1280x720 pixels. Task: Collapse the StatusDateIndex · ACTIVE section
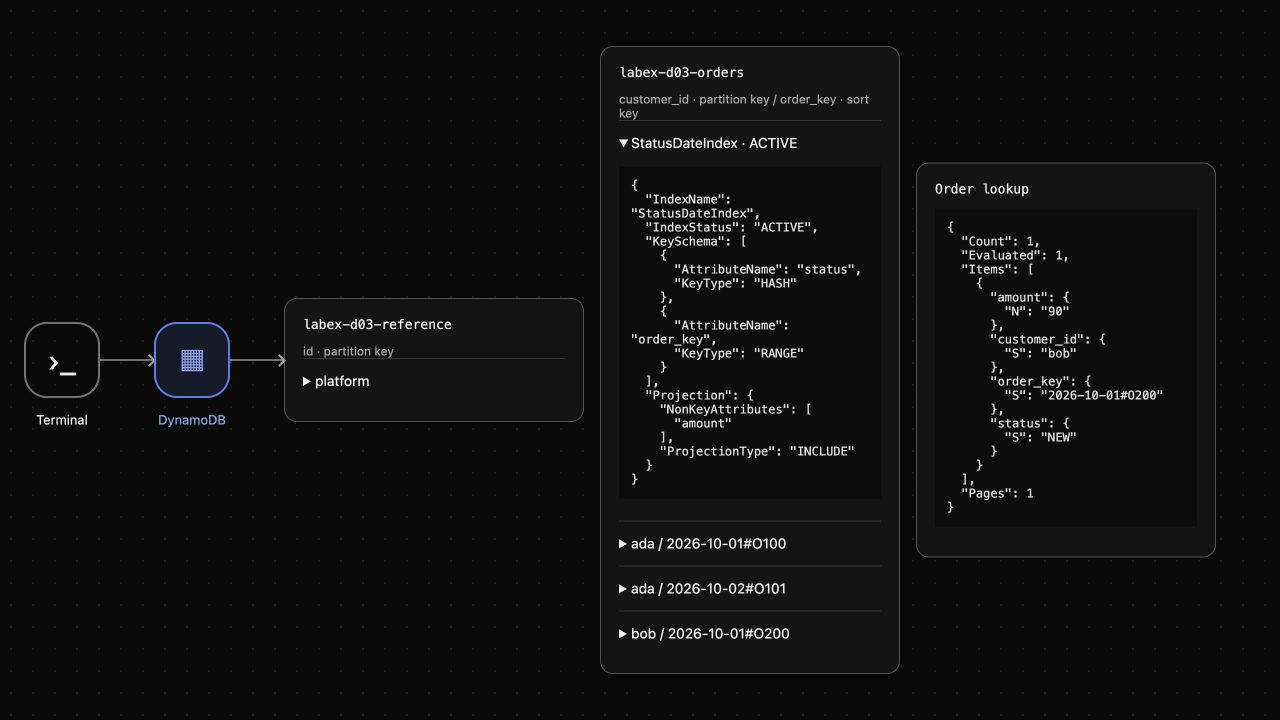pos(750,143)
